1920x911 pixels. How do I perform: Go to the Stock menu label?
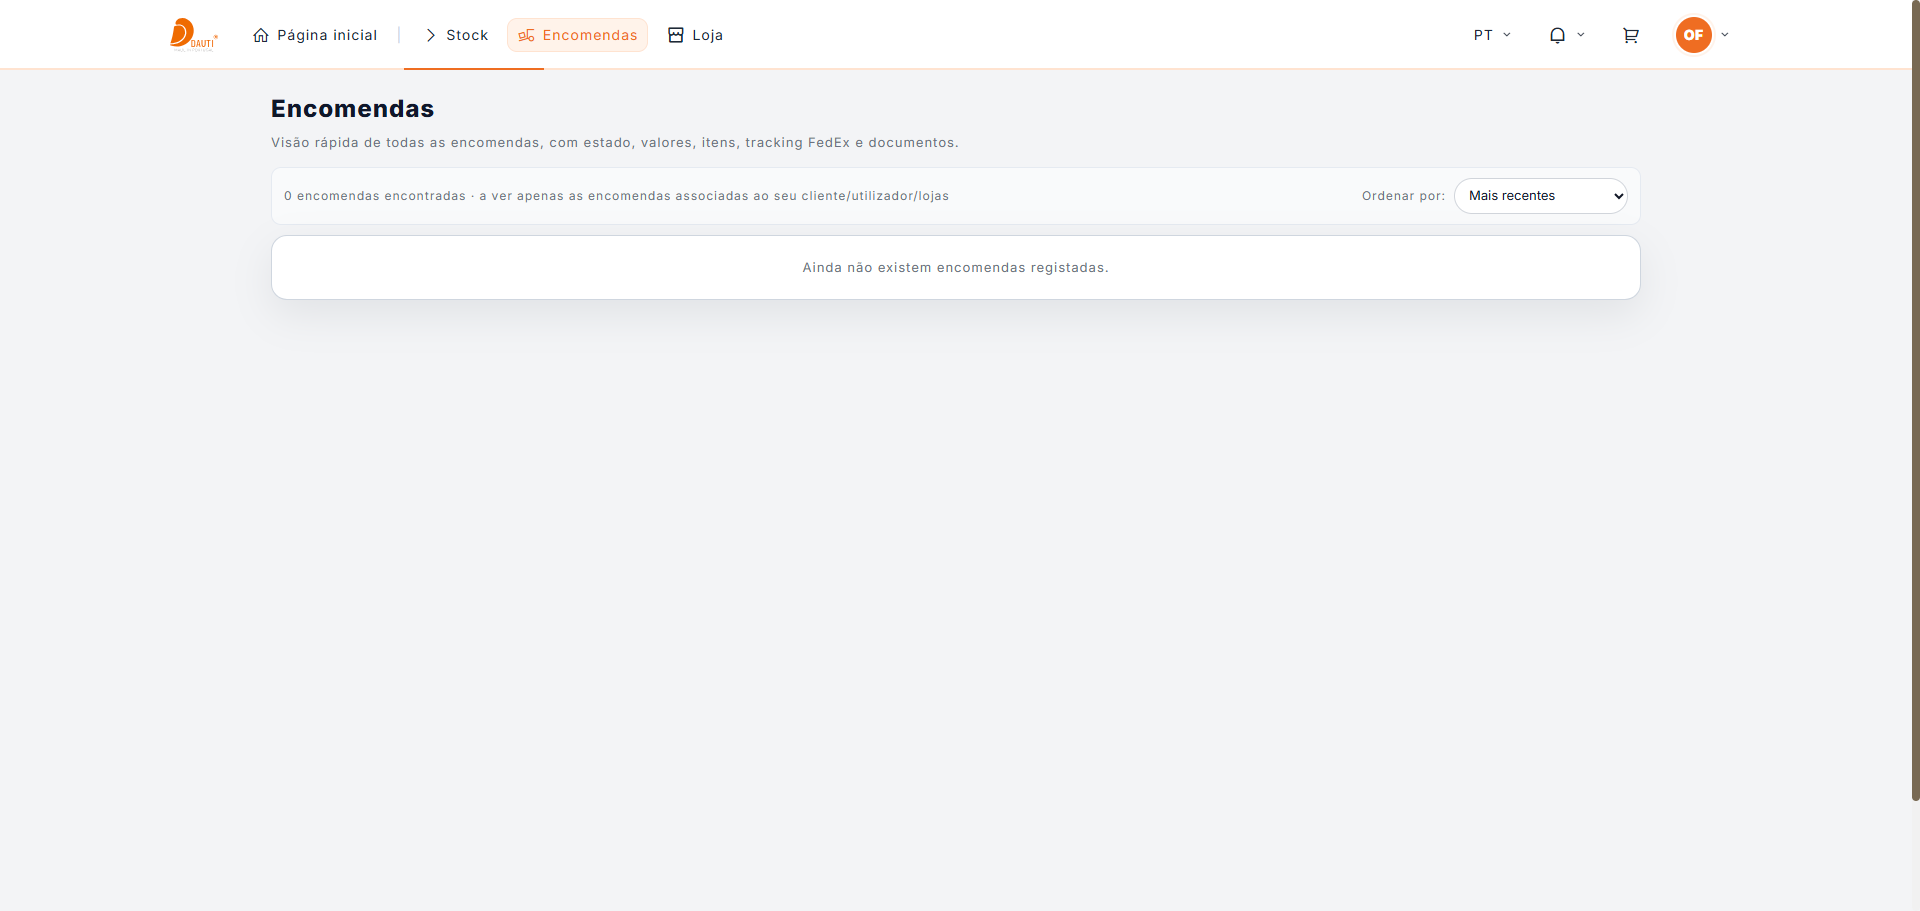(x=467, y=35)
